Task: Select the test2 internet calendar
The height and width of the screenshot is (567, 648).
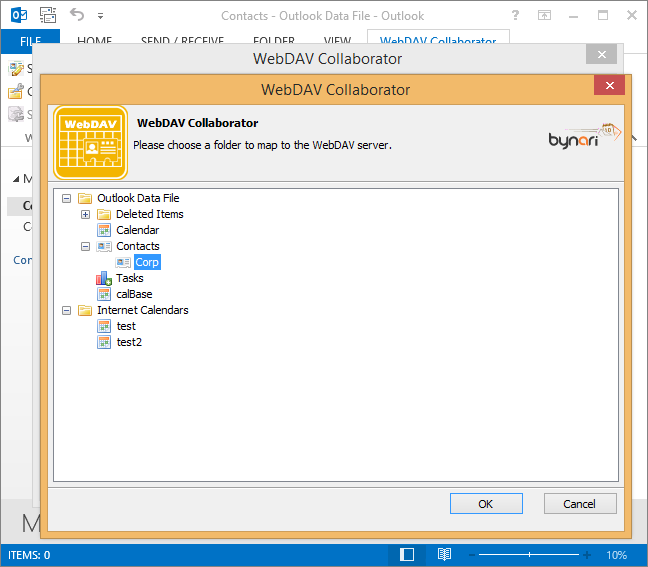Action: [x=129, y=342]
